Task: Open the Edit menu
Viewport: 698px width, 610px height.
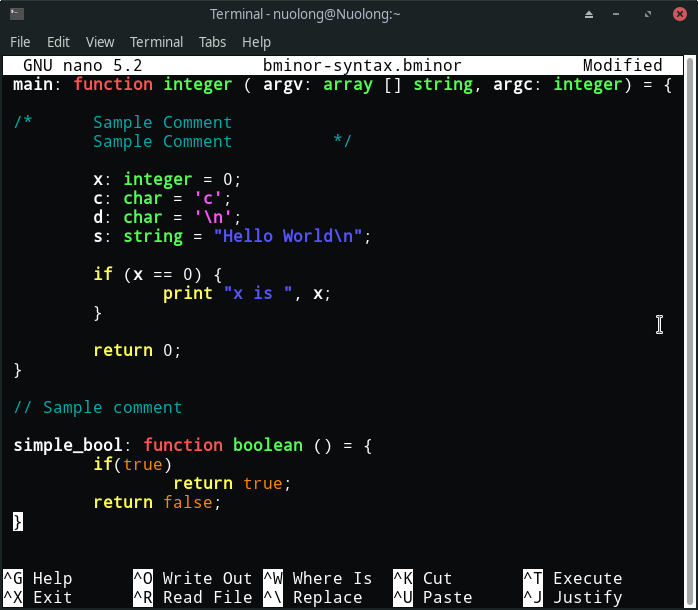Action: click(58, 42)
